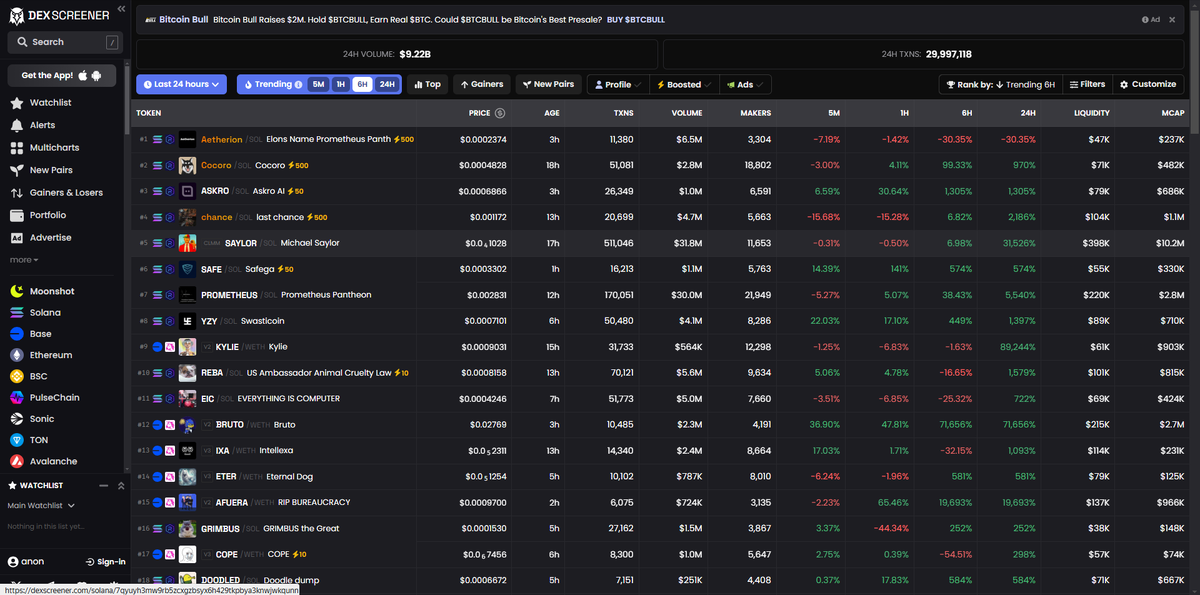
Task: Select Base chain icon
Action: pyautogui.click(x=17, y=334)
